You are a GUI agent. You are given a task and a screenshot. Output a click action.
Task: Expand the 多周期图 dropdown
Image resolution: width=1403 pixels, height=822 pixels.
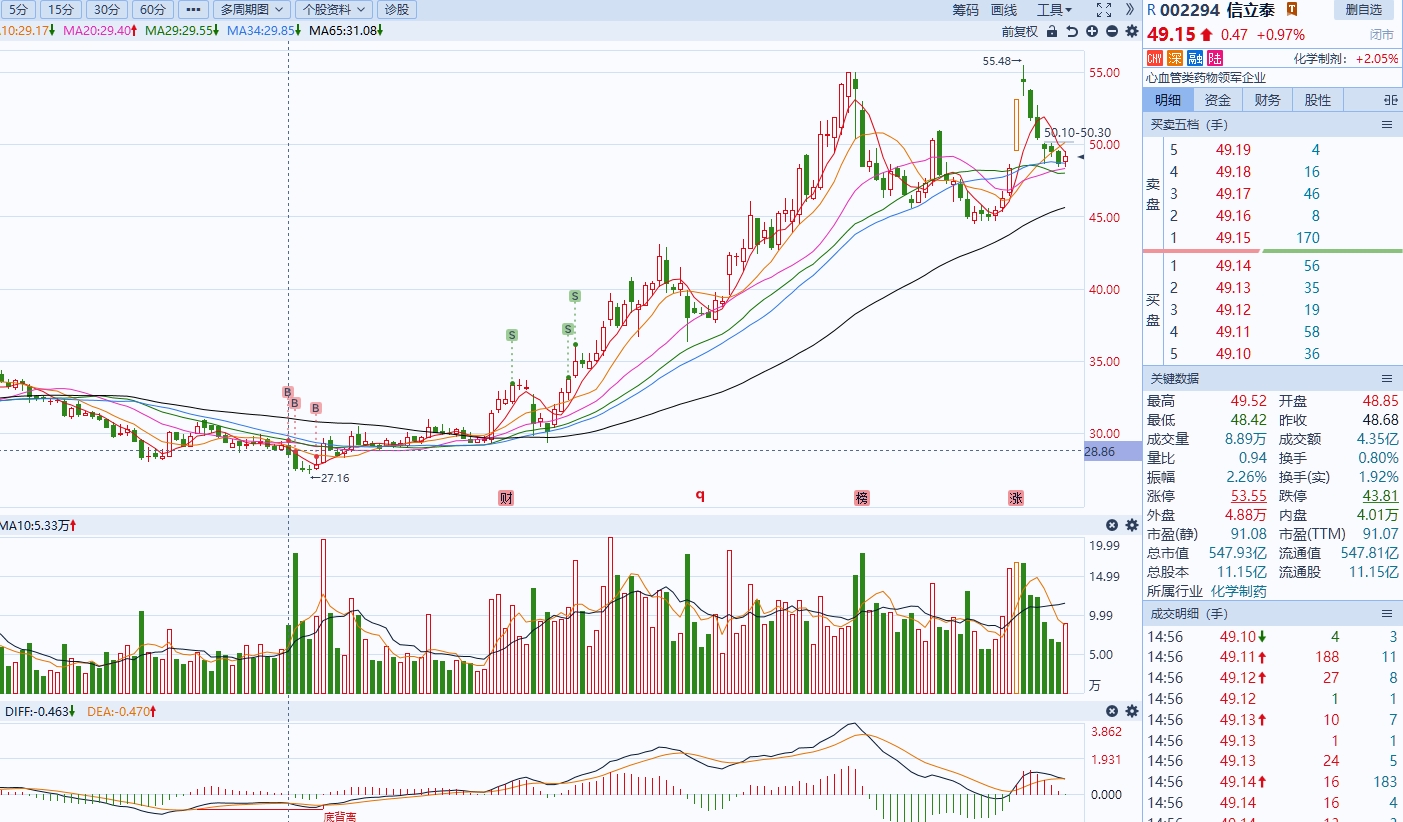click(x=252, y=10)
